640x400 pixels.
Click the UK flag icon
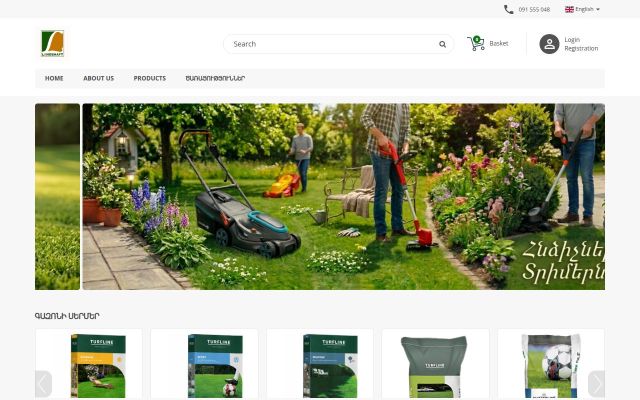pos(569,9)
